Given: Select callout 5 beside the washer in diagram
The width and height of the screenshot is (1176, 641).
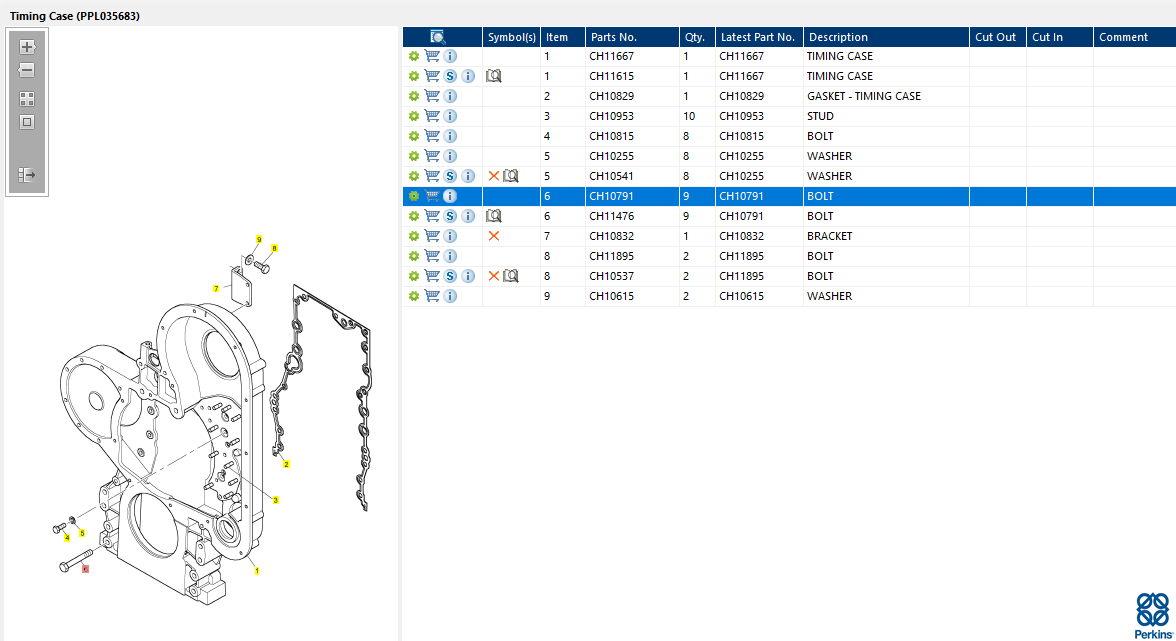Looking at the screenshot, I should coord(82,533).
